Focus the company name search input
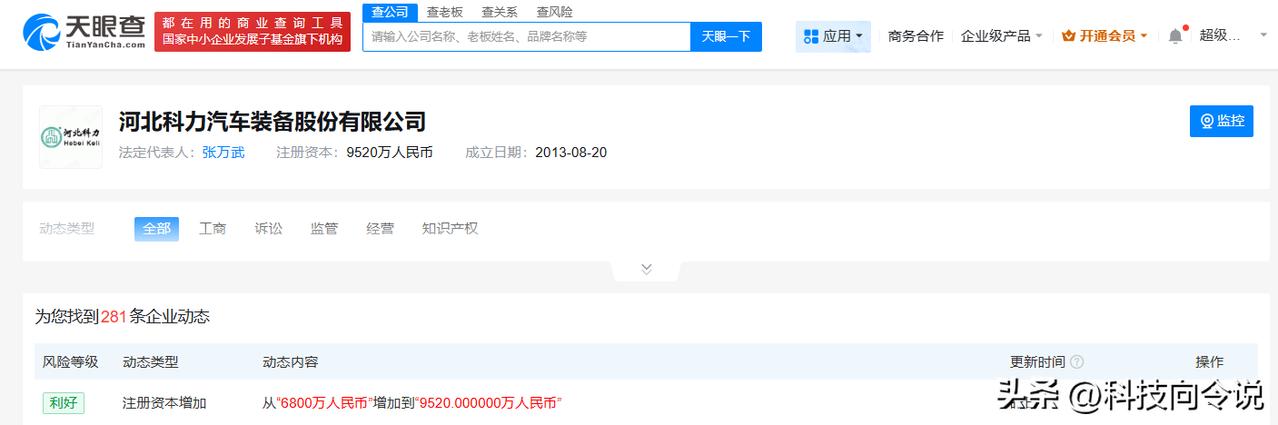This screenshot has width=1278, height=425. (526, 36)
